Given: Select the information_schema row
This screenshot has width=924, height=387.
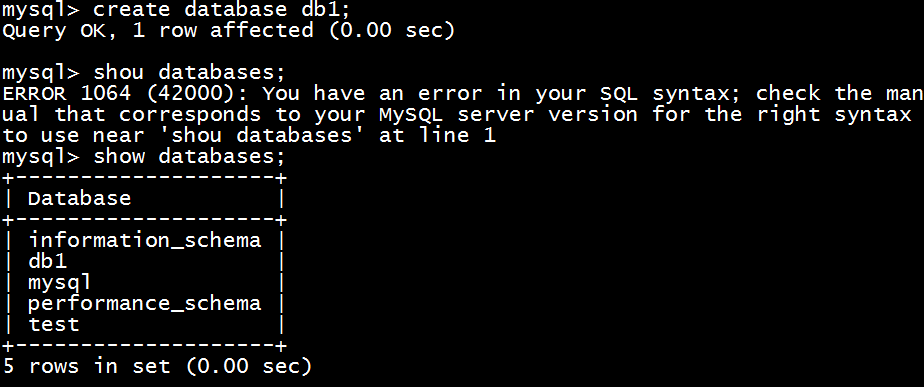Looking at the screenshot, I should (x=144, y=240).
